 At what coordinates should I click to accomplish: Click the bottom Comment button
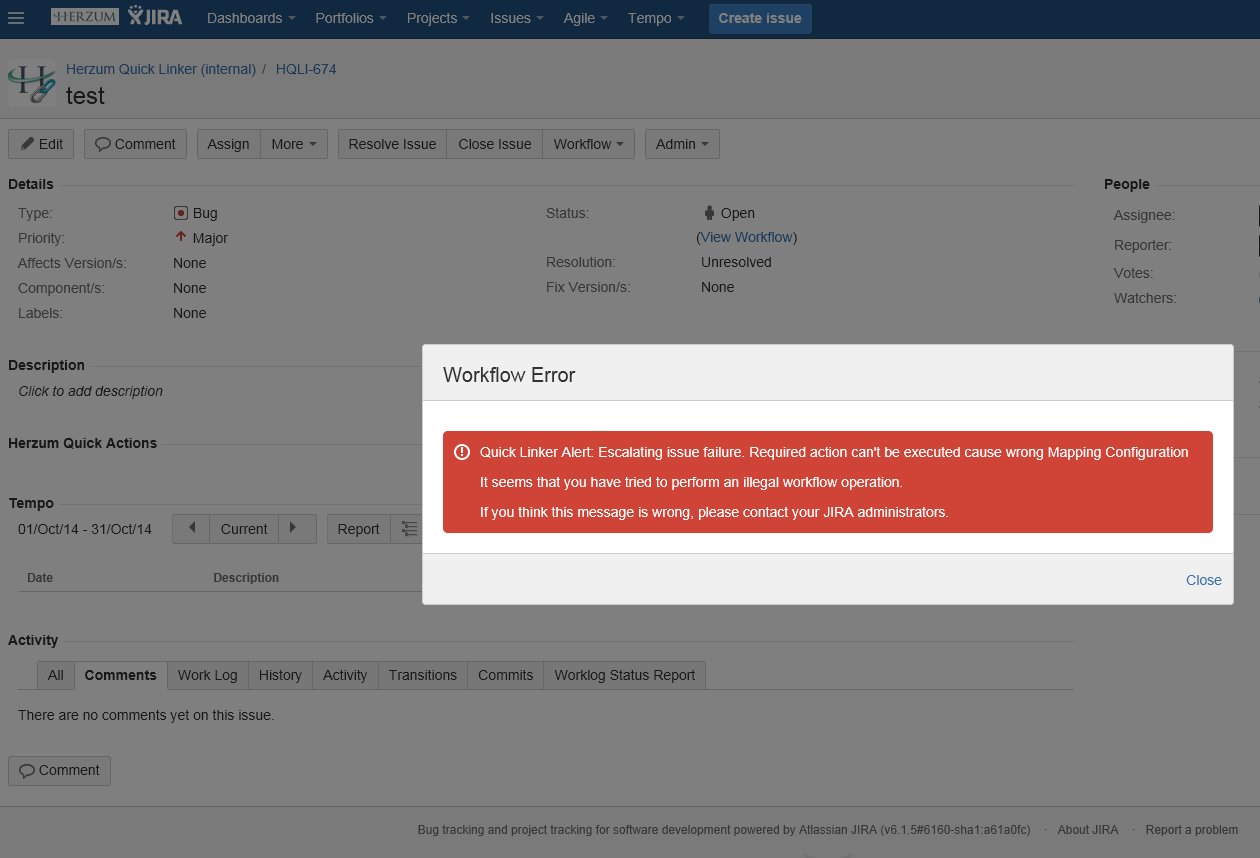coord(59,770)
